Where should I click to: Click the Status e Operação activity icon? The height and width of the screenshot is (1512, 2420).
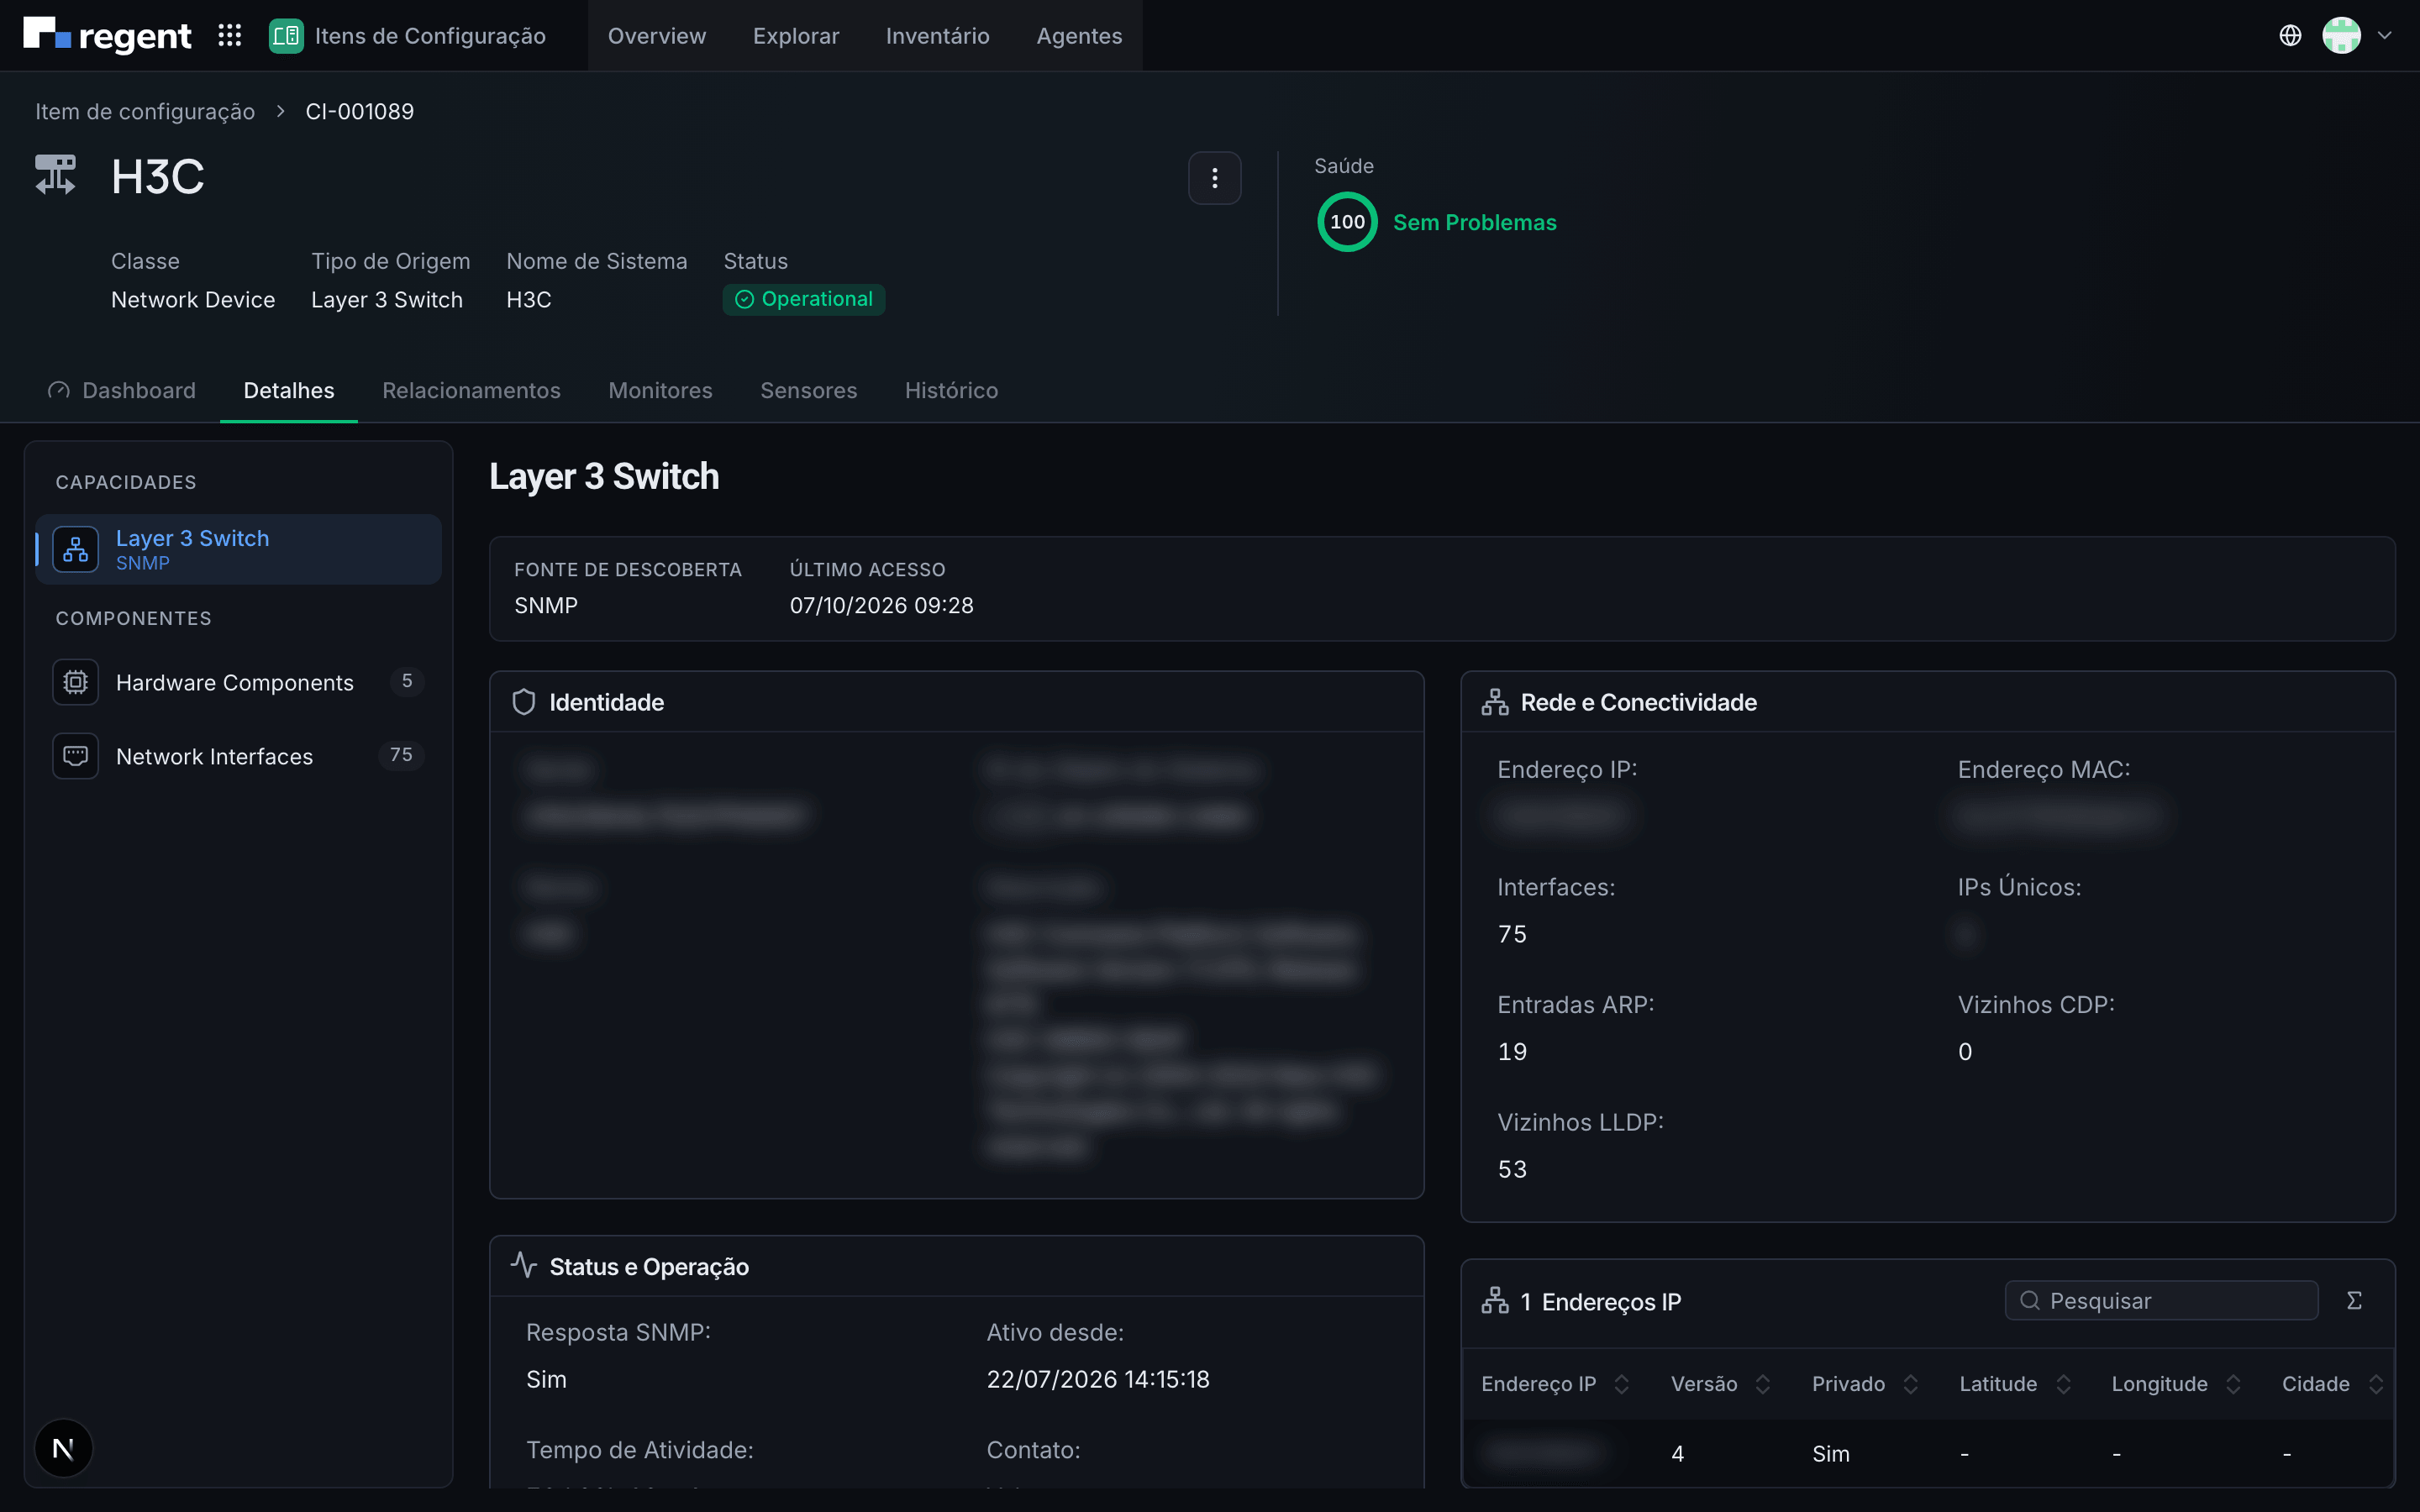coord(524,1265)
